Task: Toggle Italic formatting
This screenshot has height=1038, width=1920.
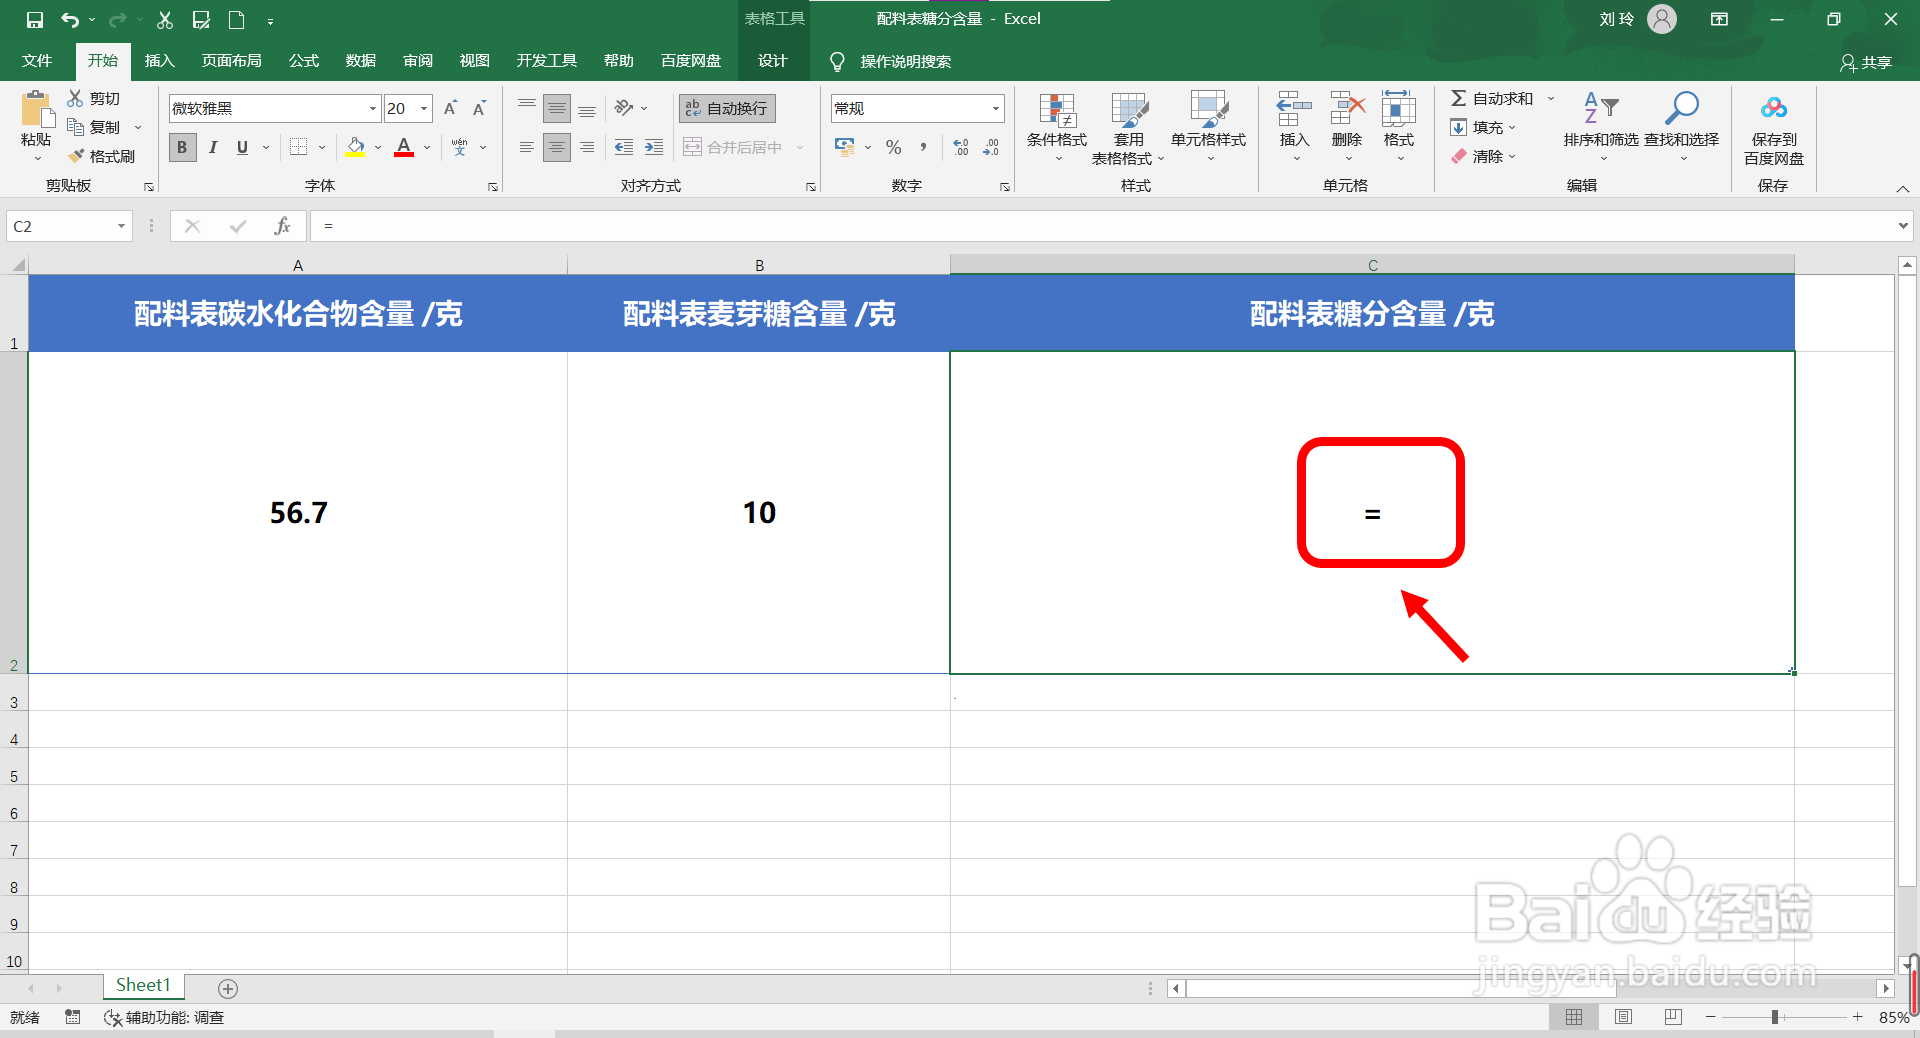Action: pos(213,147)
